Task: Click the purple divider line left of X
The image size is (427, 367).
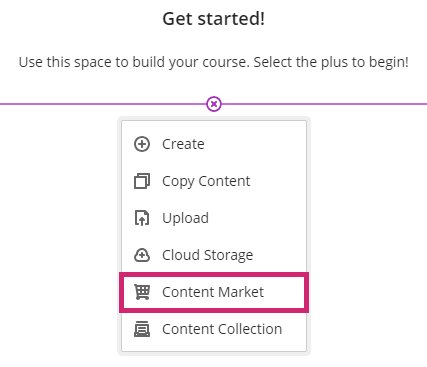Action: click(103, 104)
